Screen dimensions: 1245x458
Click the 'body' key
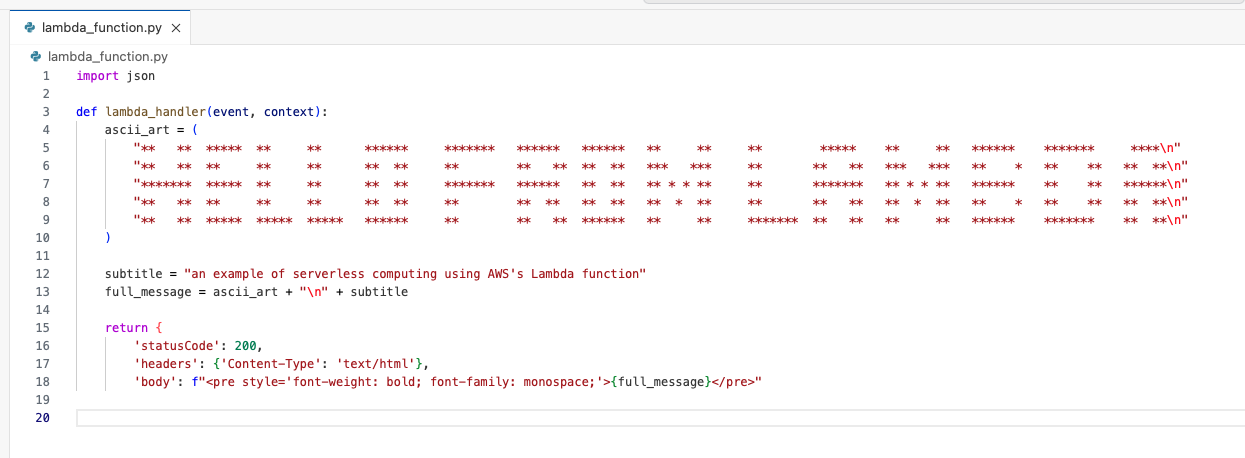point(155,382)
